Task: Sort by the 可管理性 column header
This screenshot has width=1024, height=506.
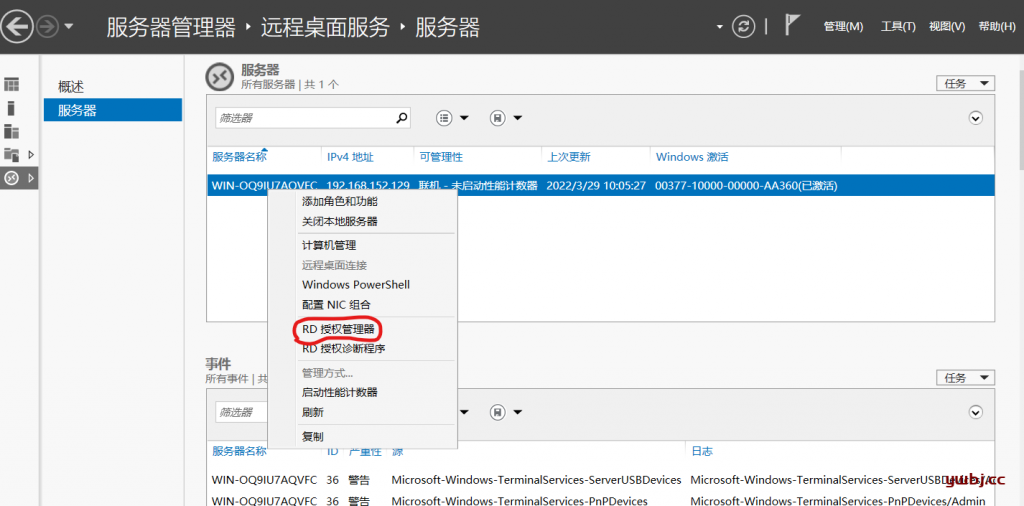Action: tap(441, 157)
